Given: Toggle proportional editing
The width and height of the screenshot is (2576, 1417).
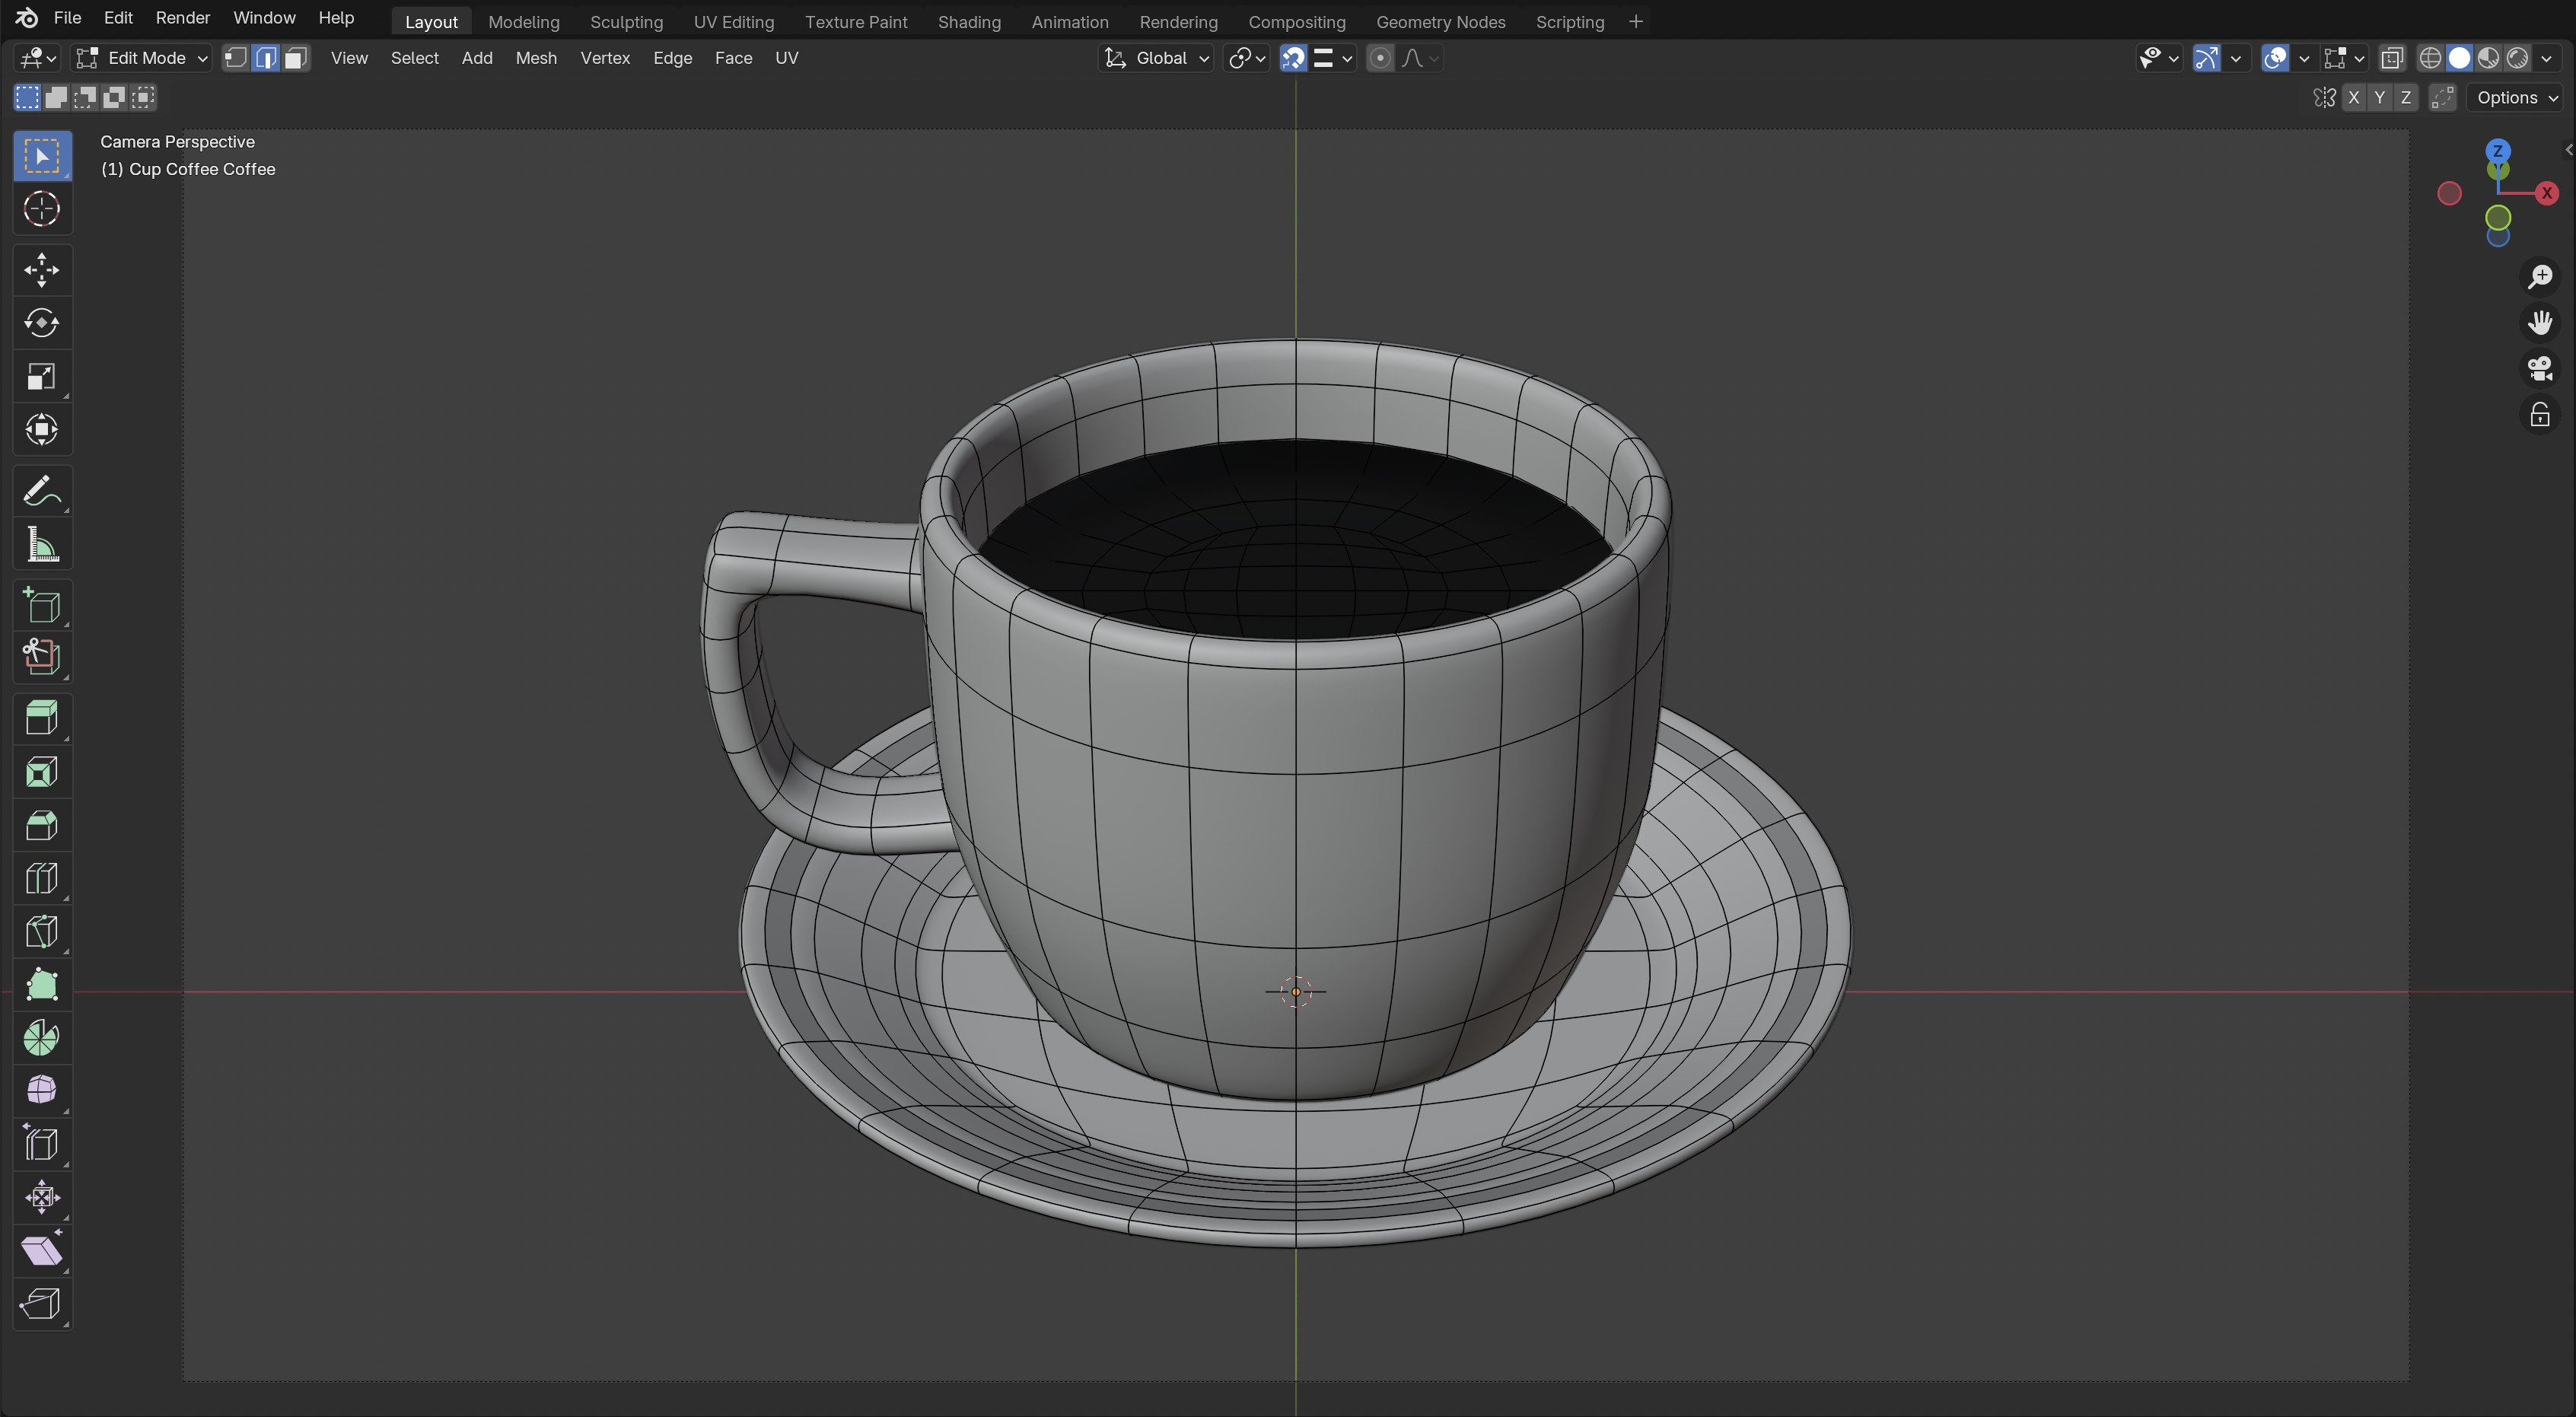Looking at the screenshot, I should coord(1380,58).
